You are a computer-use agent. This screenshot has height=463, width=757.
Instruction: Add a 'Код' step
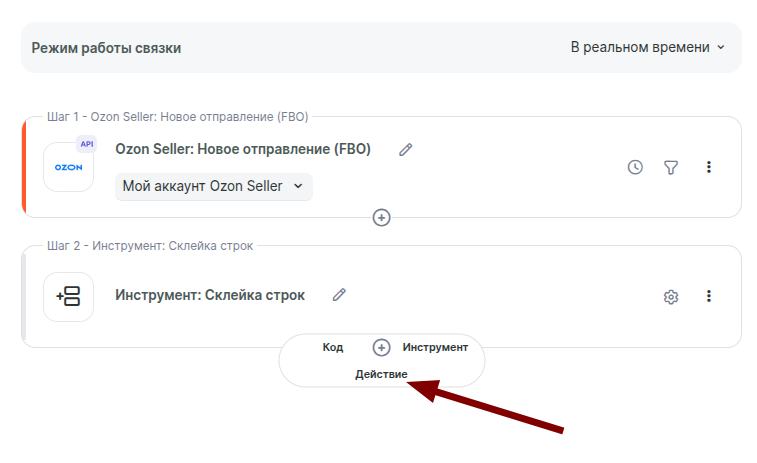[333, 347]
